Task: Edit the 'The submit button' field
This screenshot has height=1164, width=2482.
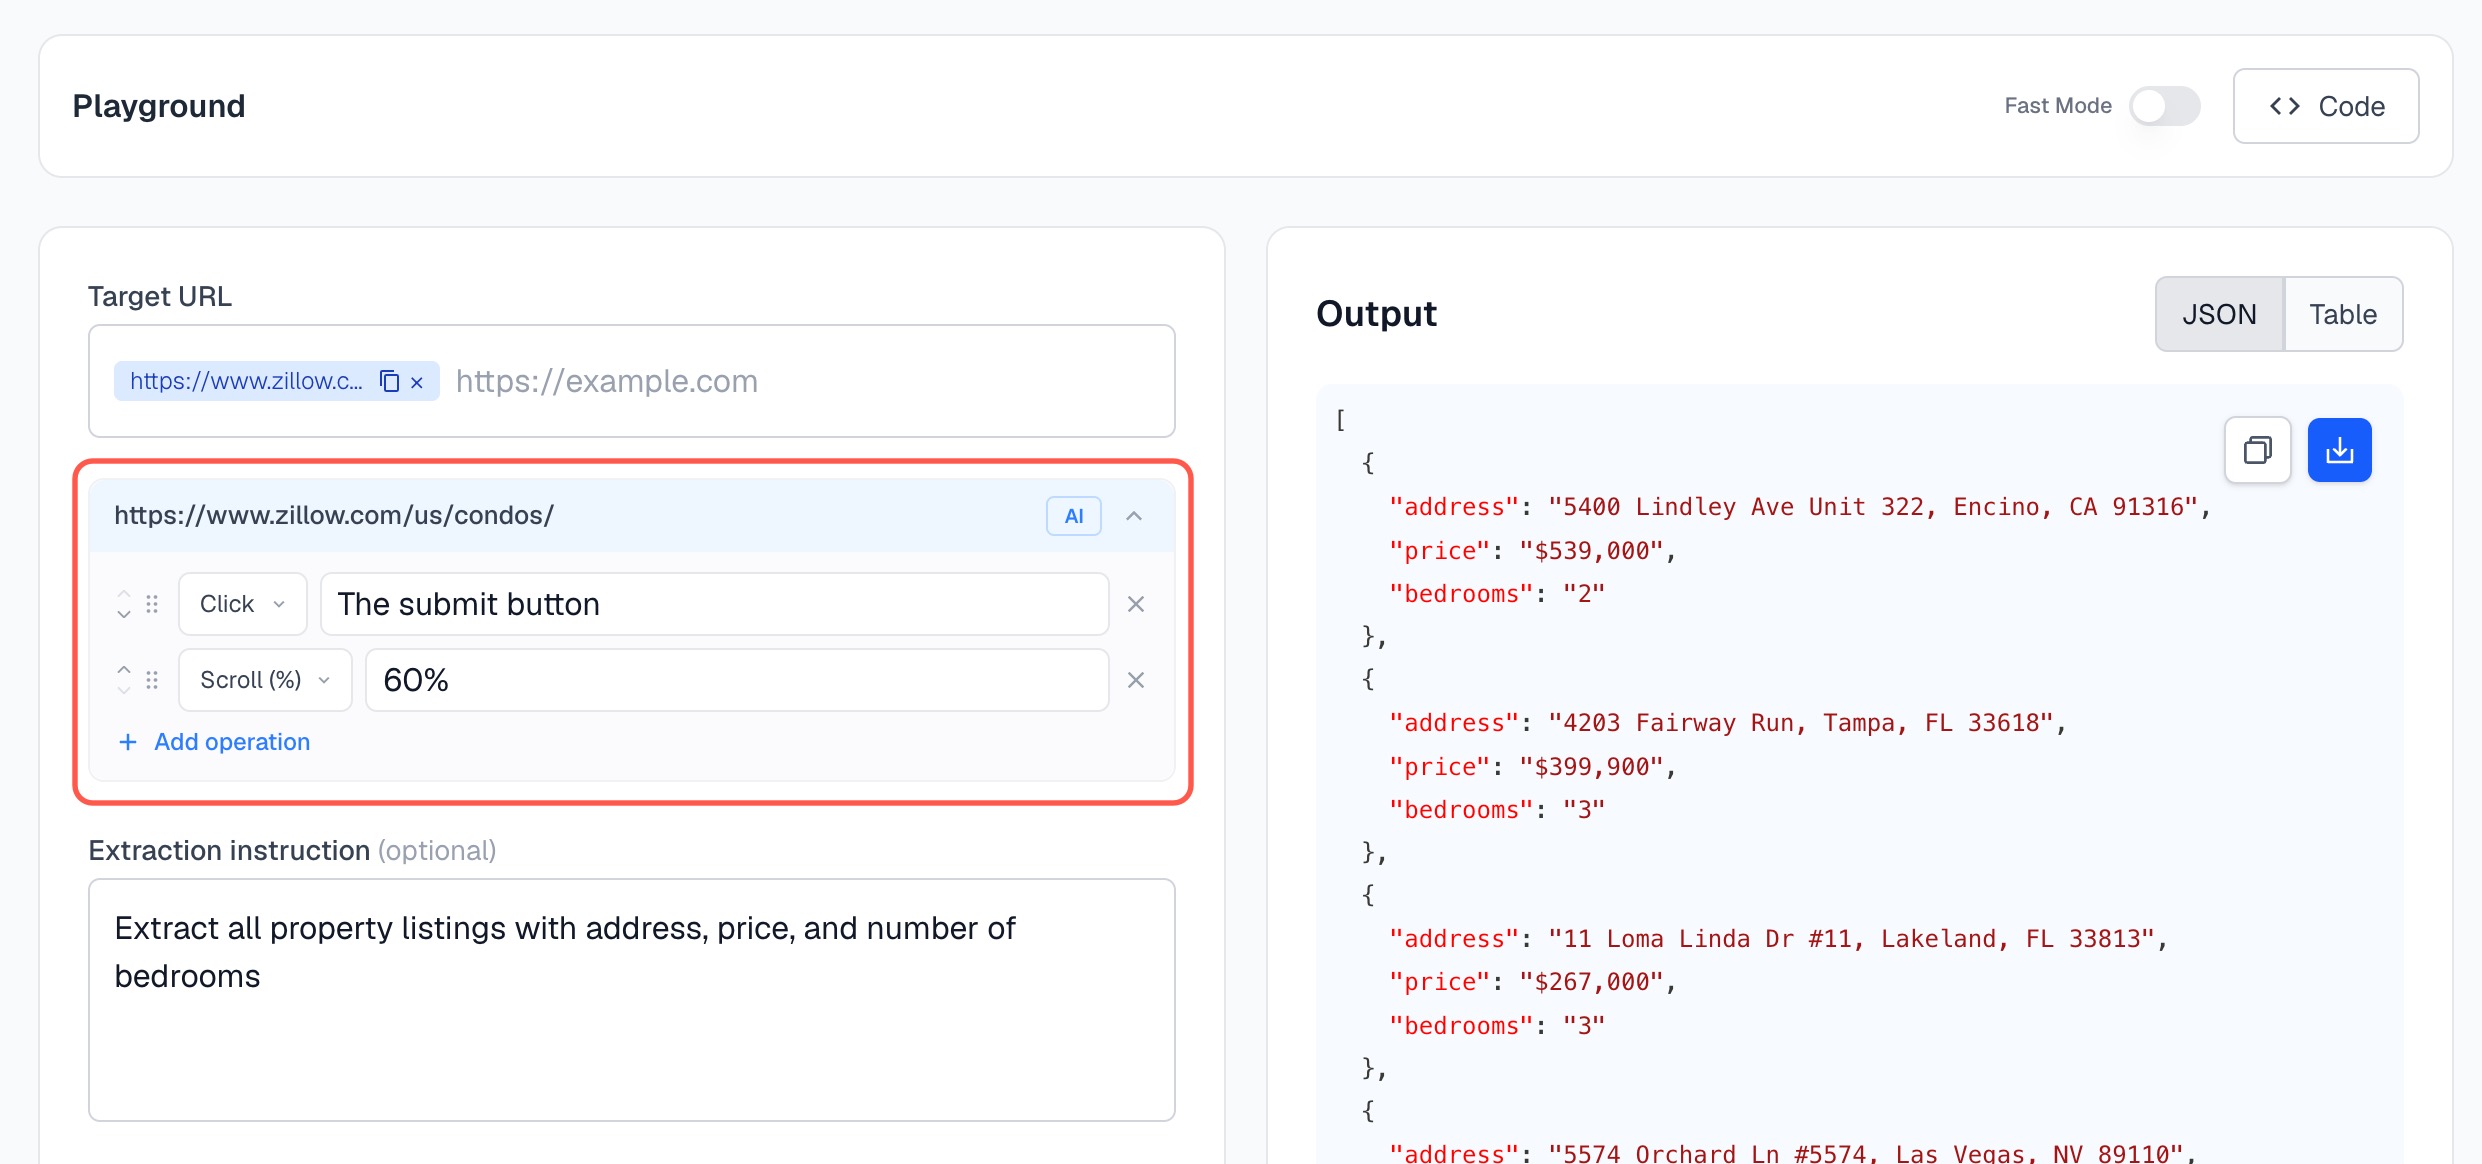Action: pyautogui.click(x=714, y=604)
